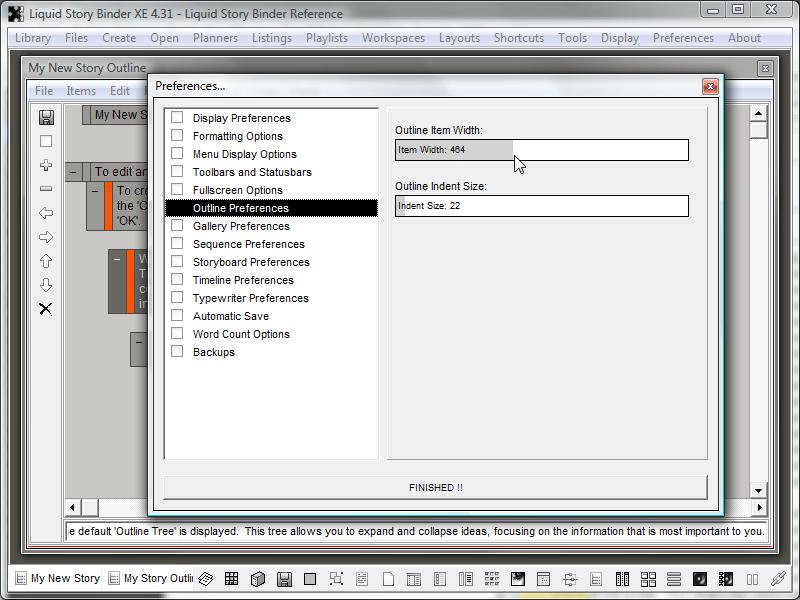Collapse the 'To edit' outline node
The width and height of the screenshot is (800, 600).
pos(74,172)
